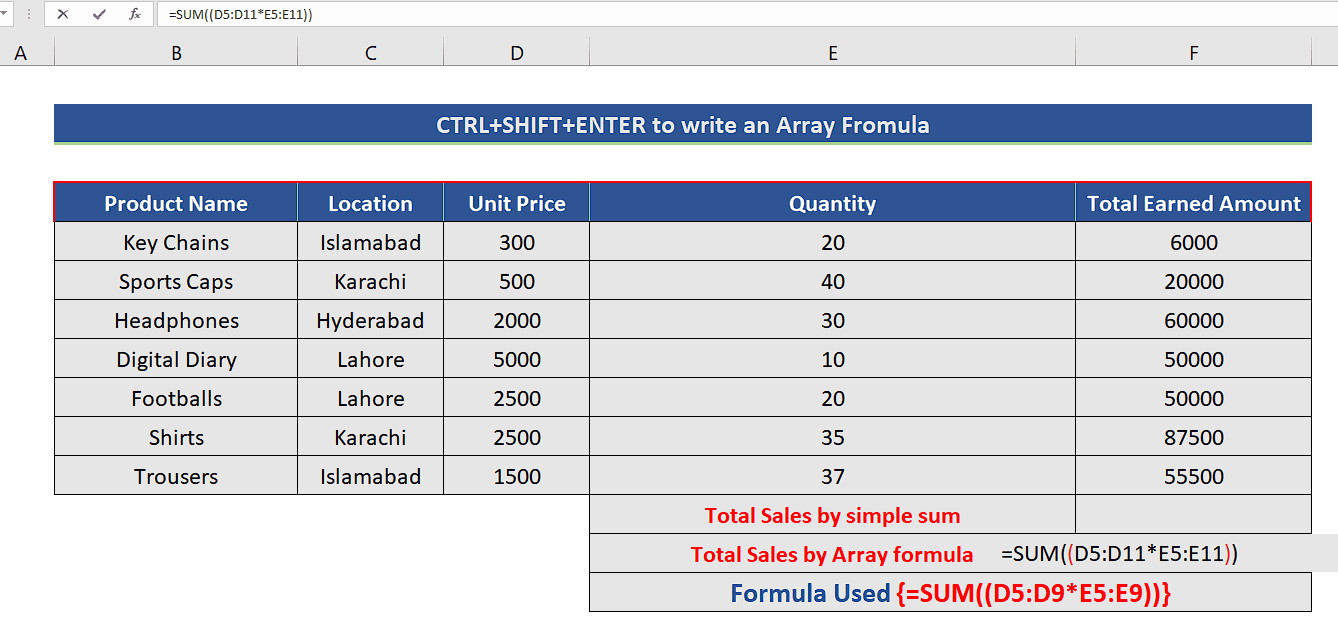The image size is (1338, 629).
Task: Click the CTRL+SHIFT+ENTER title banner cell
Action: click(682, 124)
